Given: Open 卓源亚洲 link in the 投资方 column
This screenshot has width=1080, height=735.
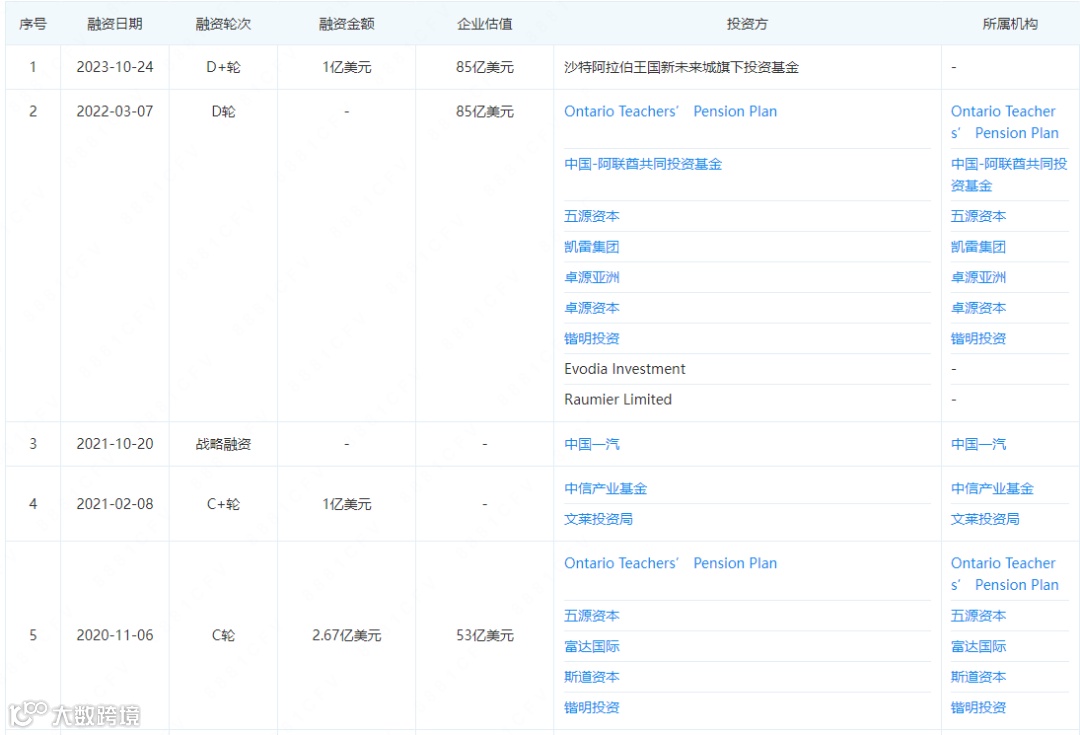Looking at the screenshot, I should [592, 277].
